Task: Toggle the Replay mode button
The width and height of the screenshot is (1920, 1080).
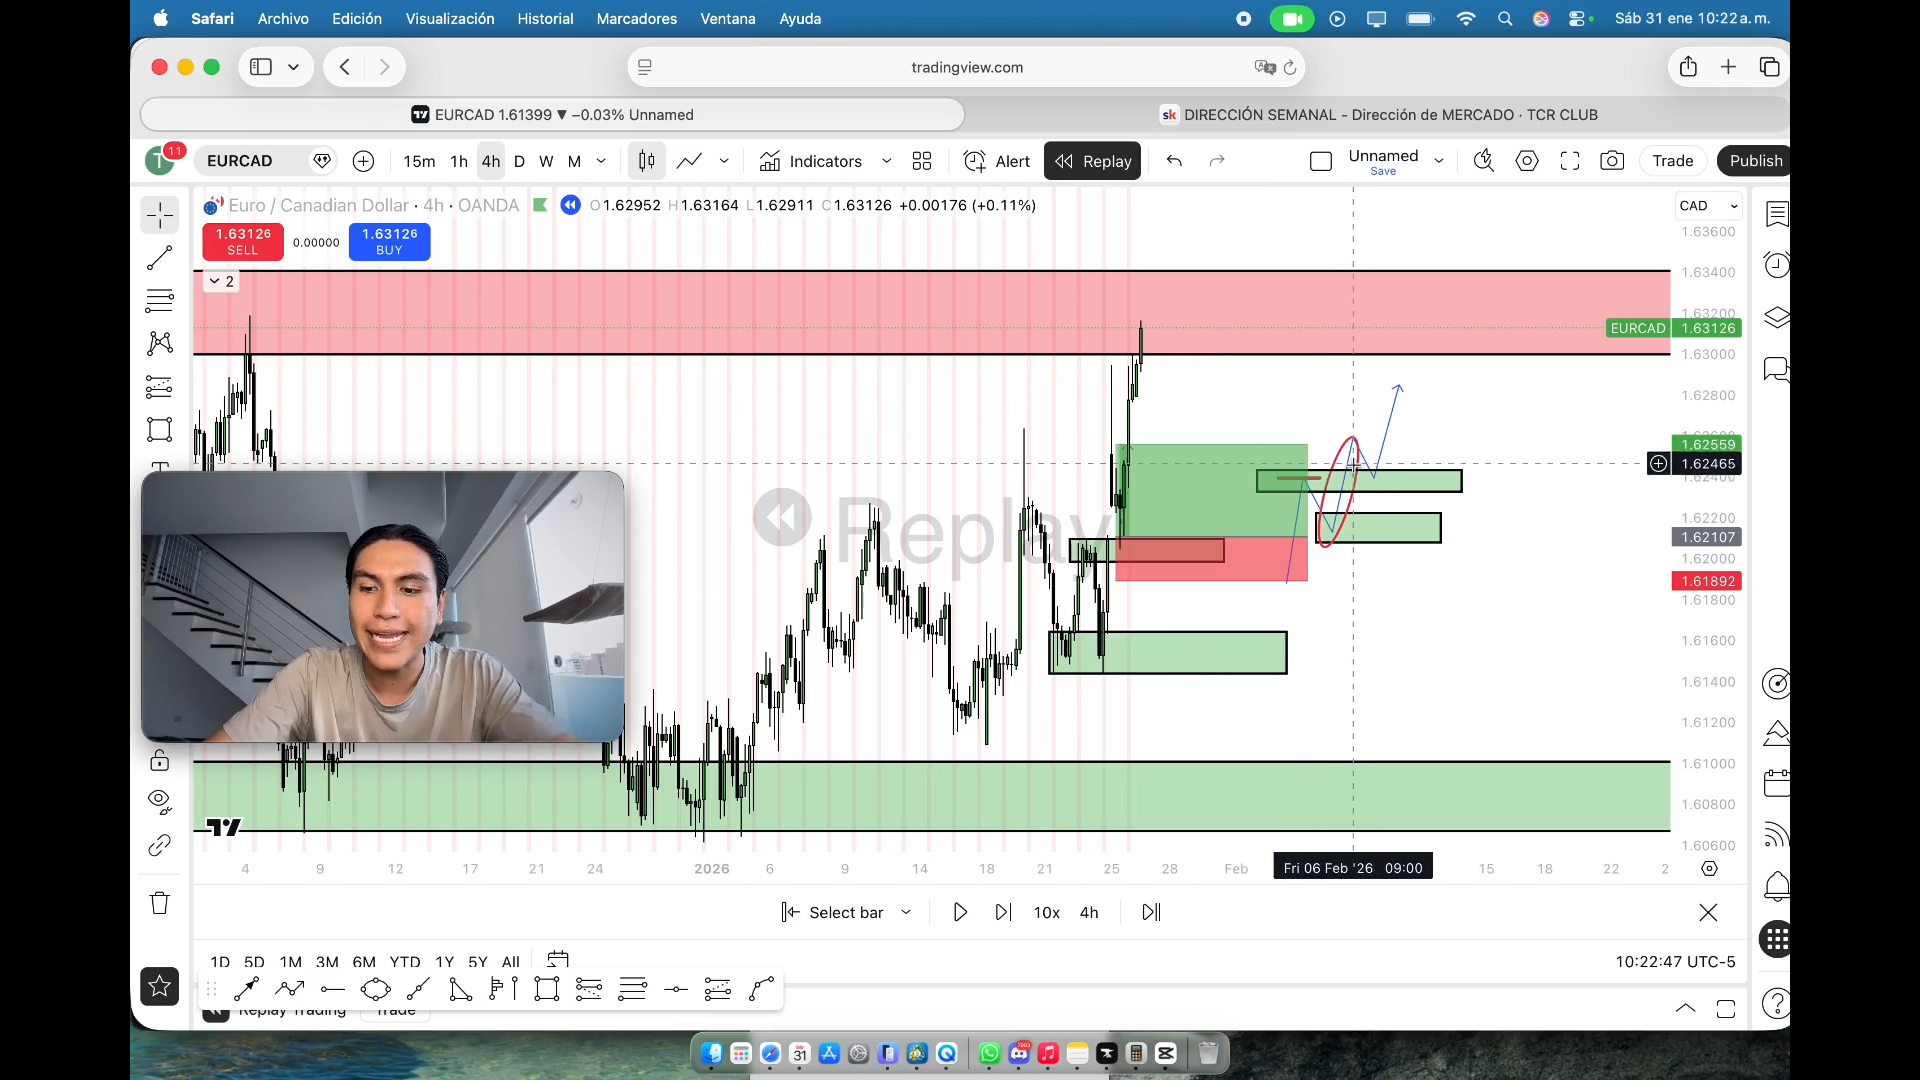Action: tap(1093, 161)
